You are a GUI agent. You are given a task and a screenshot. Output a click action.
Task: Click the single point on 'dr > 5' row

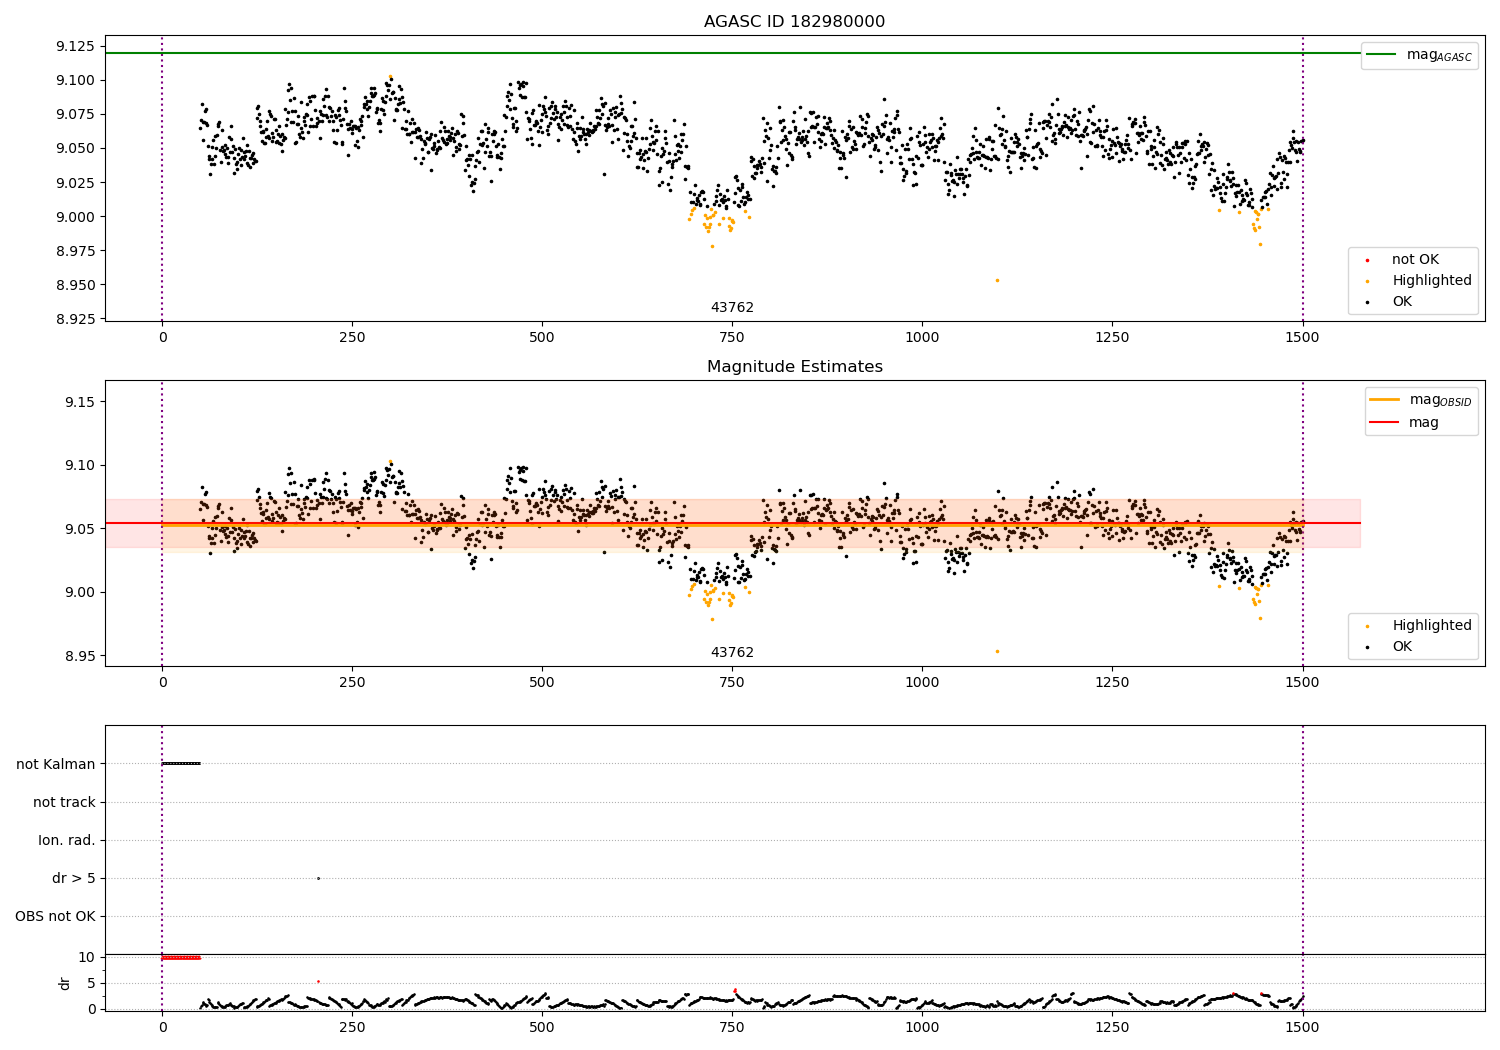coord(318,878)
